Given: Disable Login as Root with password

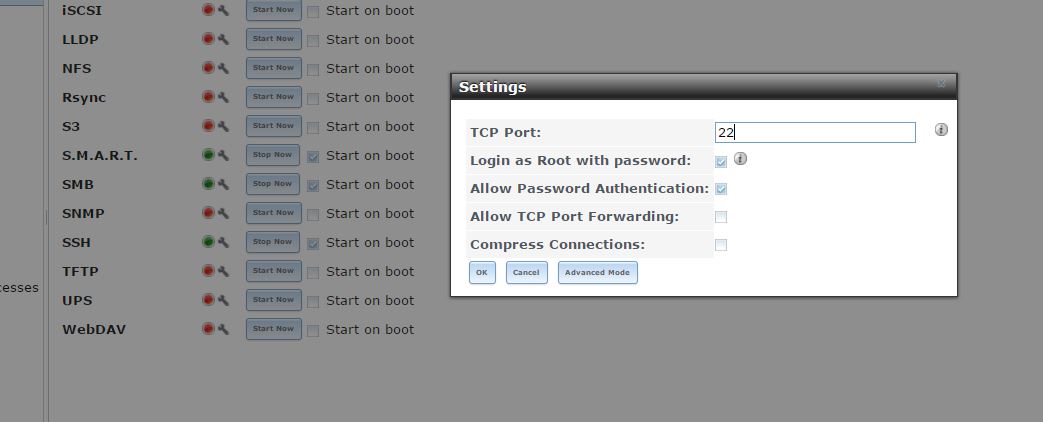Looking at the screenshot, I should (721, 161).
